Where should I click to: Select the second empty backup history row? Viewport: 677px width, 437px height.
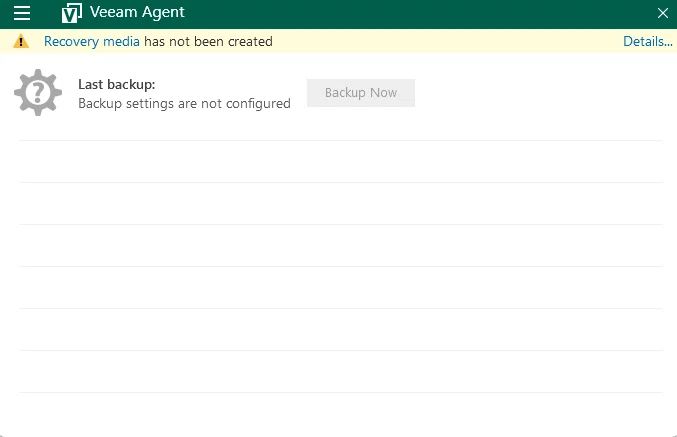[341, 203]
